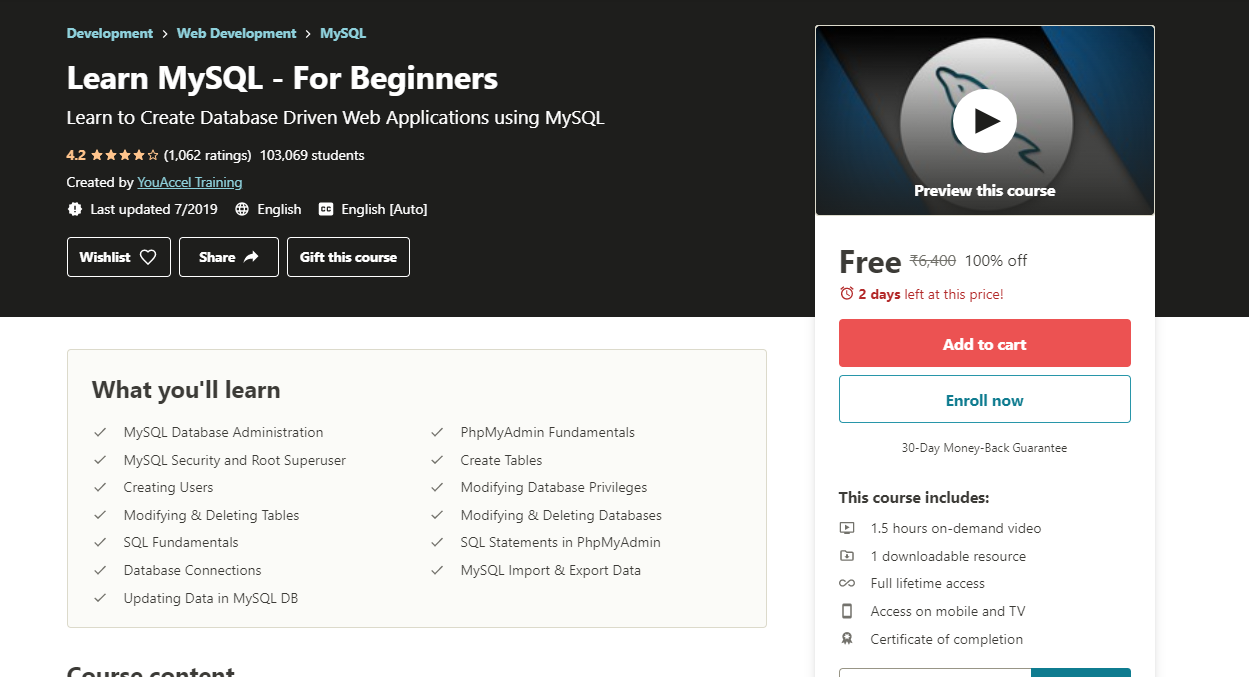Click the clock icon beside Last updated 7/2019
1249x688 pixels.
pyautogui.click(x=75, y=209)
